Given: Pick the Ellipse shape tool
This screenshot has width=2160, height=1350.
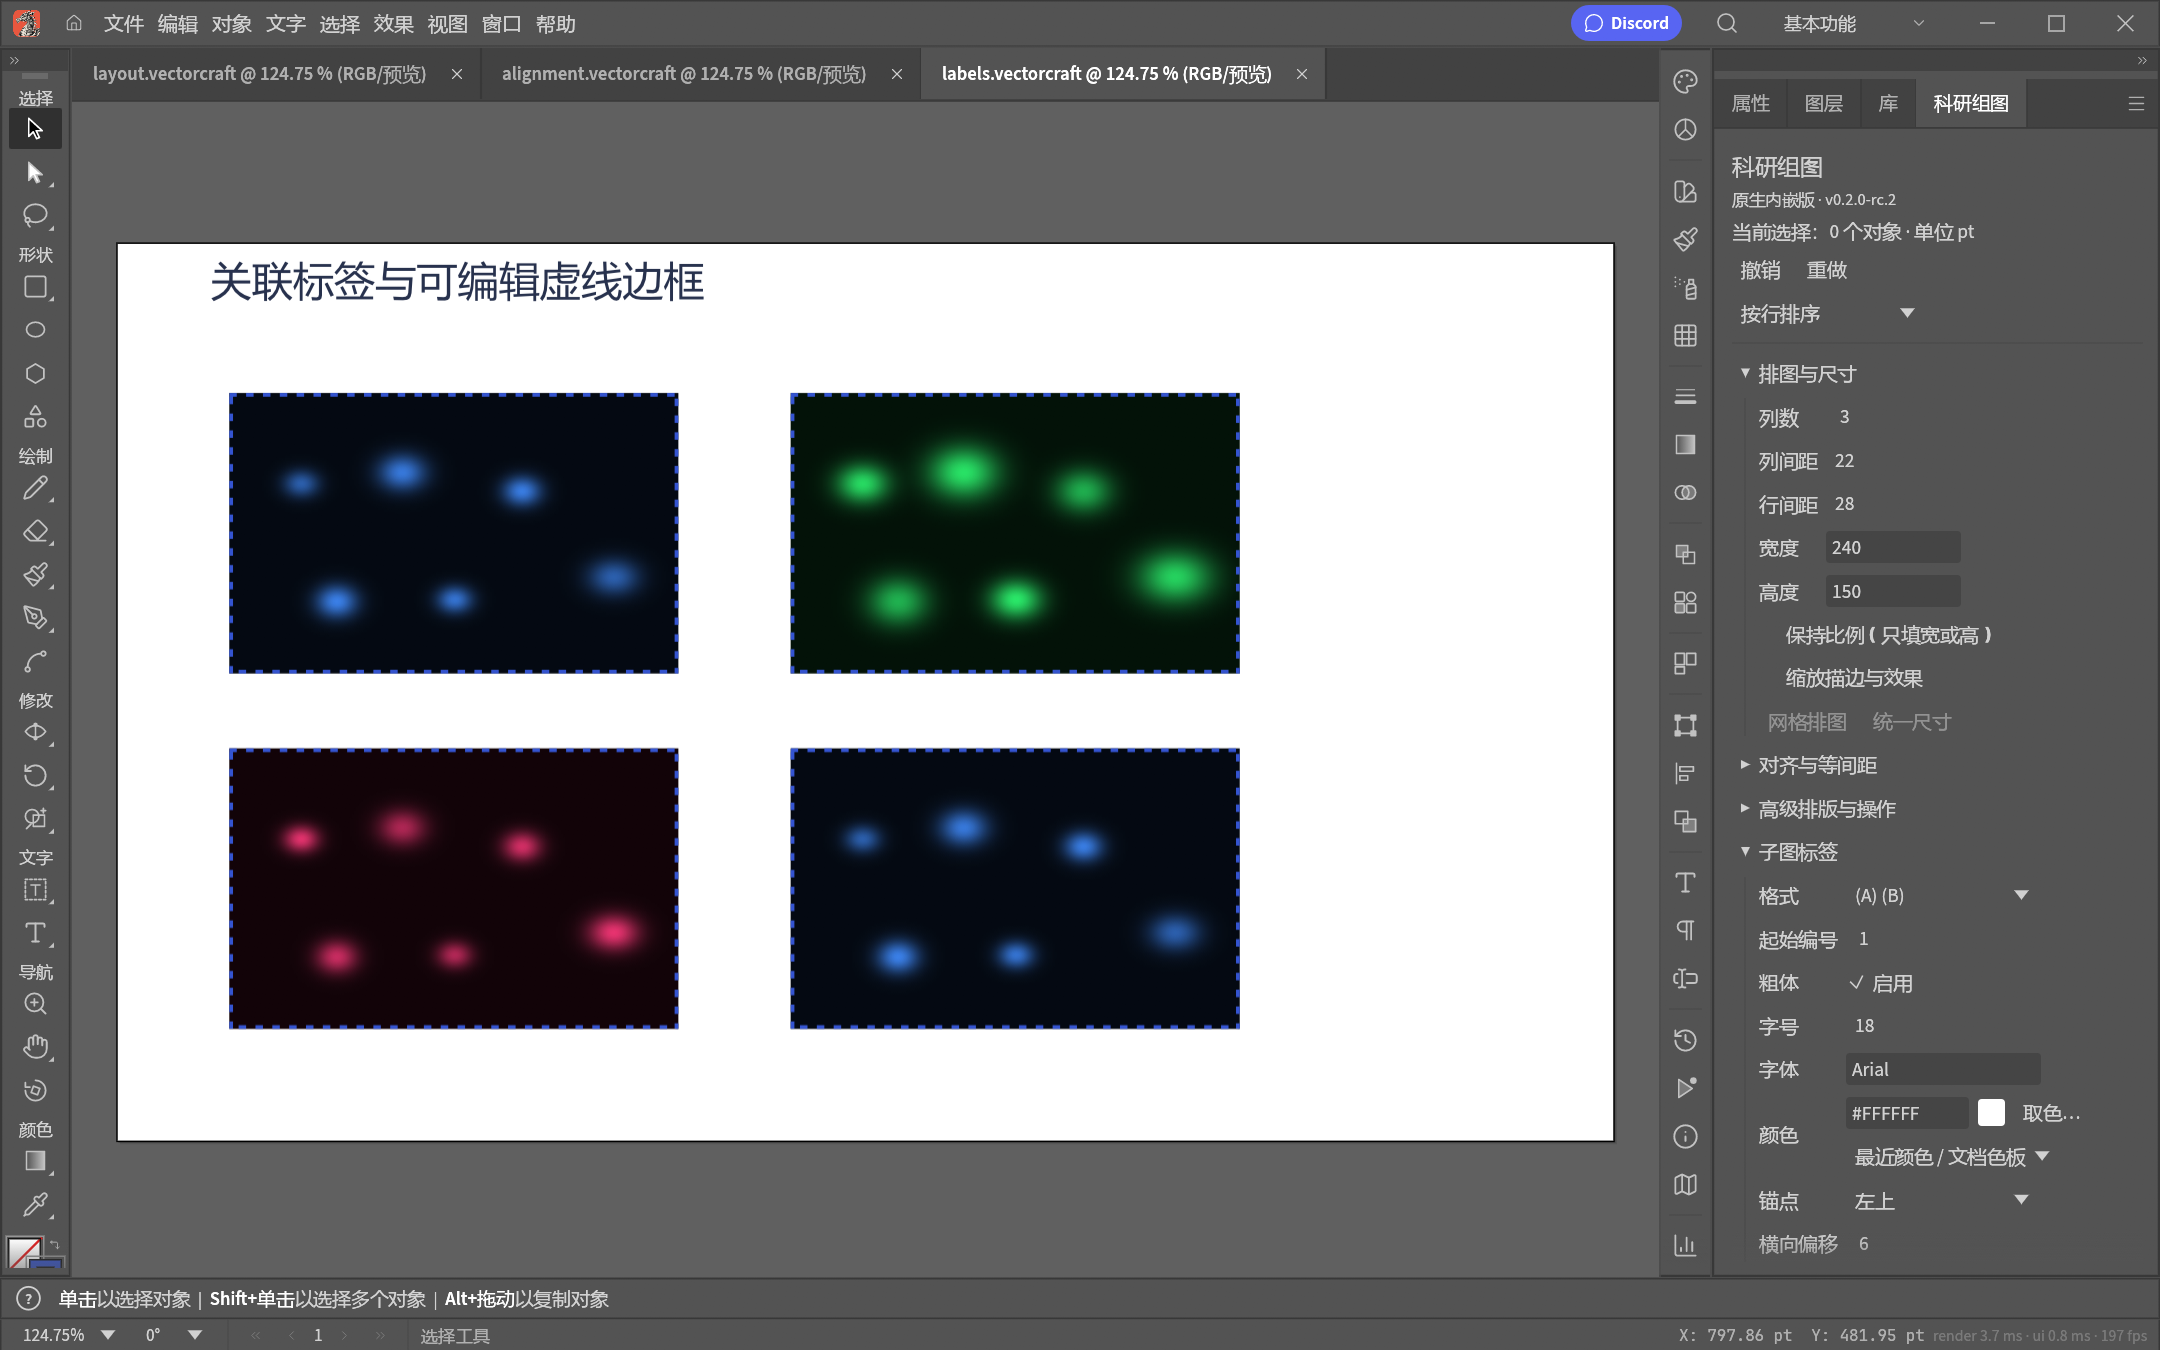Looking at the screenshot, I should (x=35, y=330).
